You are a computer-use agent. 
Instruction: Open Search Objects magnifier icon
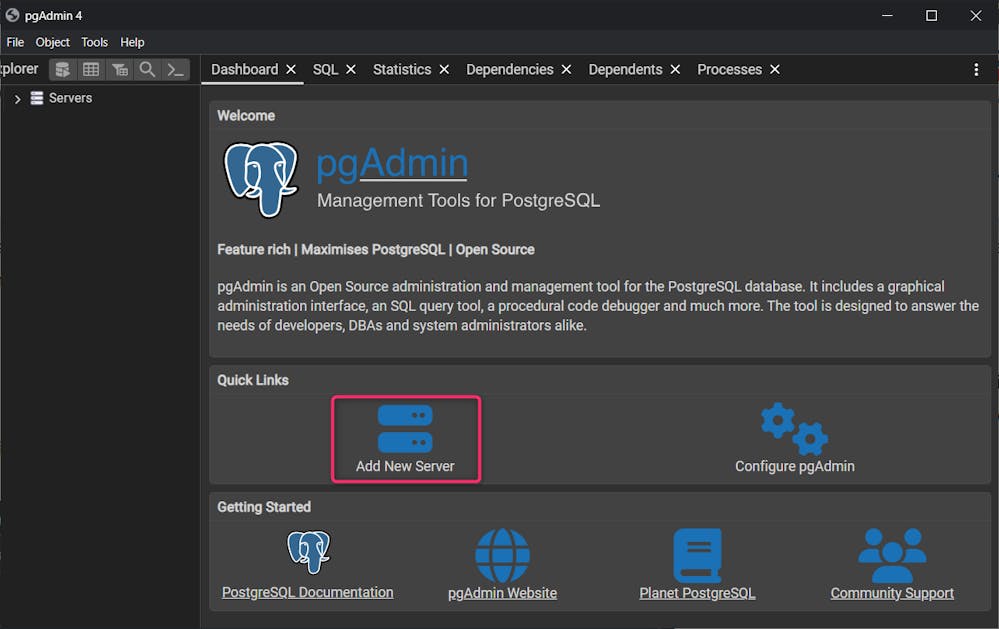tap(147, 69)
